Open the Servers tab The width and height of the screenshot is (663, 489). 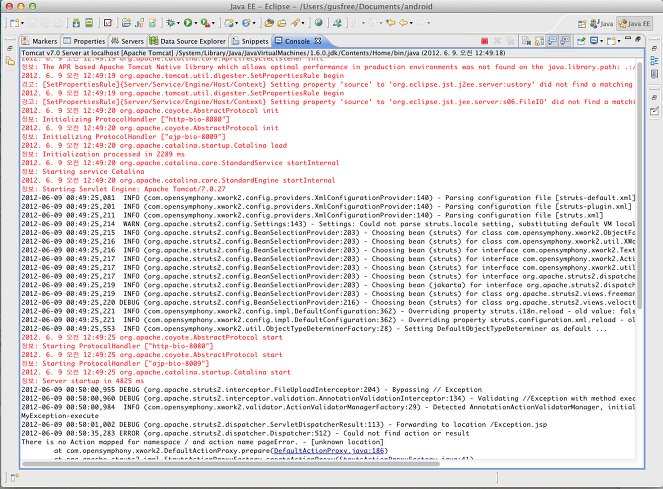click(x=127, y=41)
